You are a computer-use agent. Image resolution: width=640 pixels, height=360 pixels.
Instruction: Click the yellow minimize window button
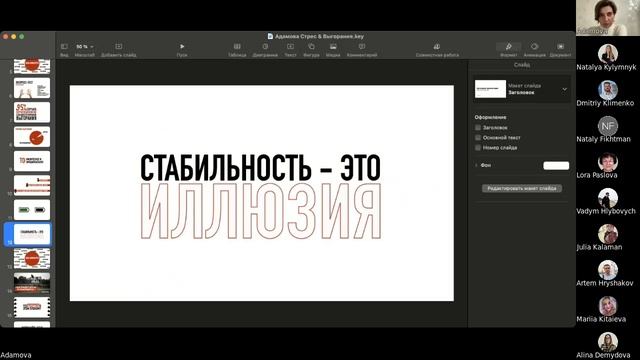click(13, 36)
